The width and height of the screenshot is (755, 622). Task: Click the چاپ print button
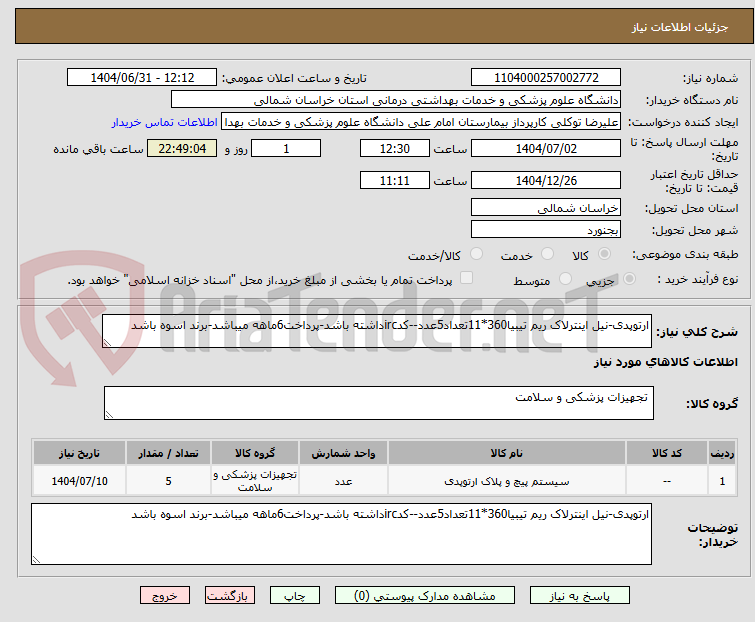pos(294,596)
